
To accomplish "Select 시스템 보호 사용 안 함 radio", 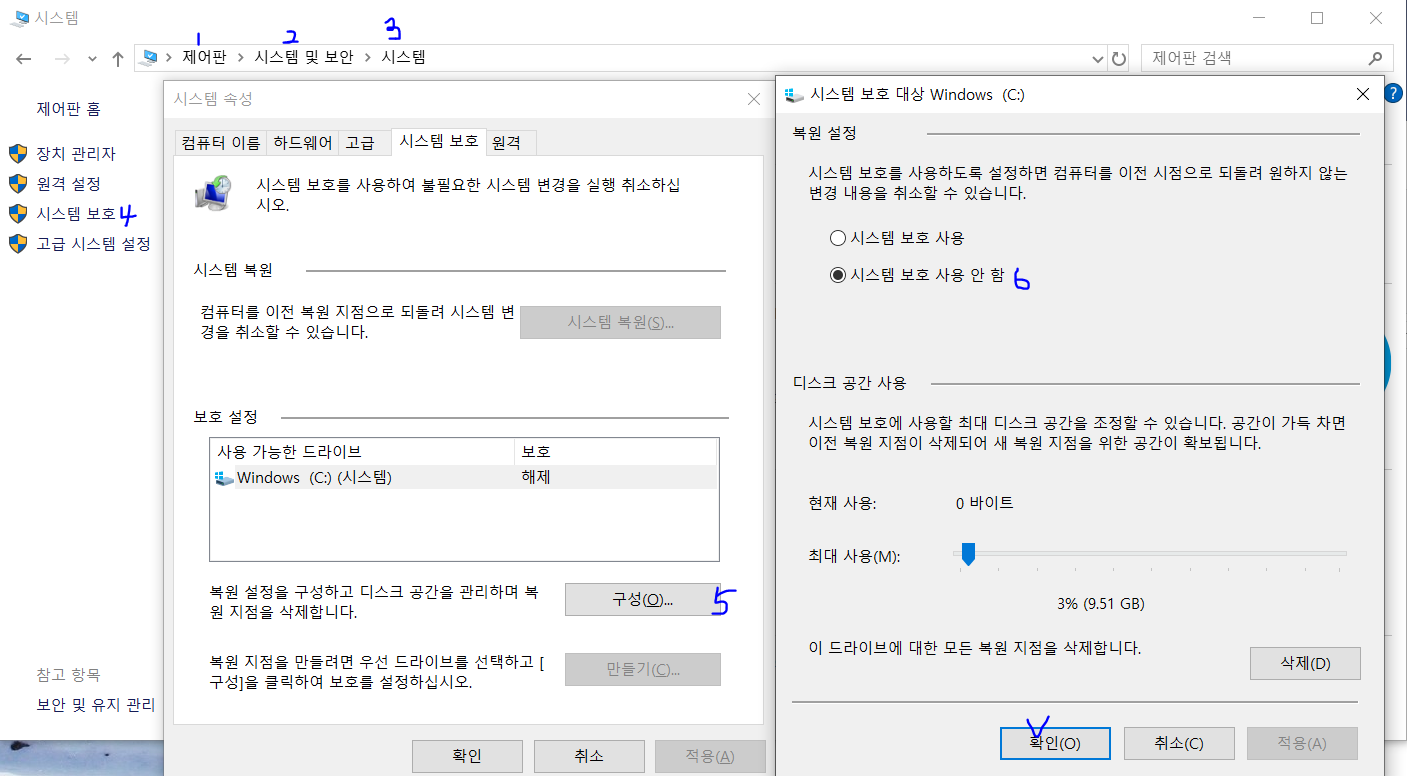I will [838, 275].
